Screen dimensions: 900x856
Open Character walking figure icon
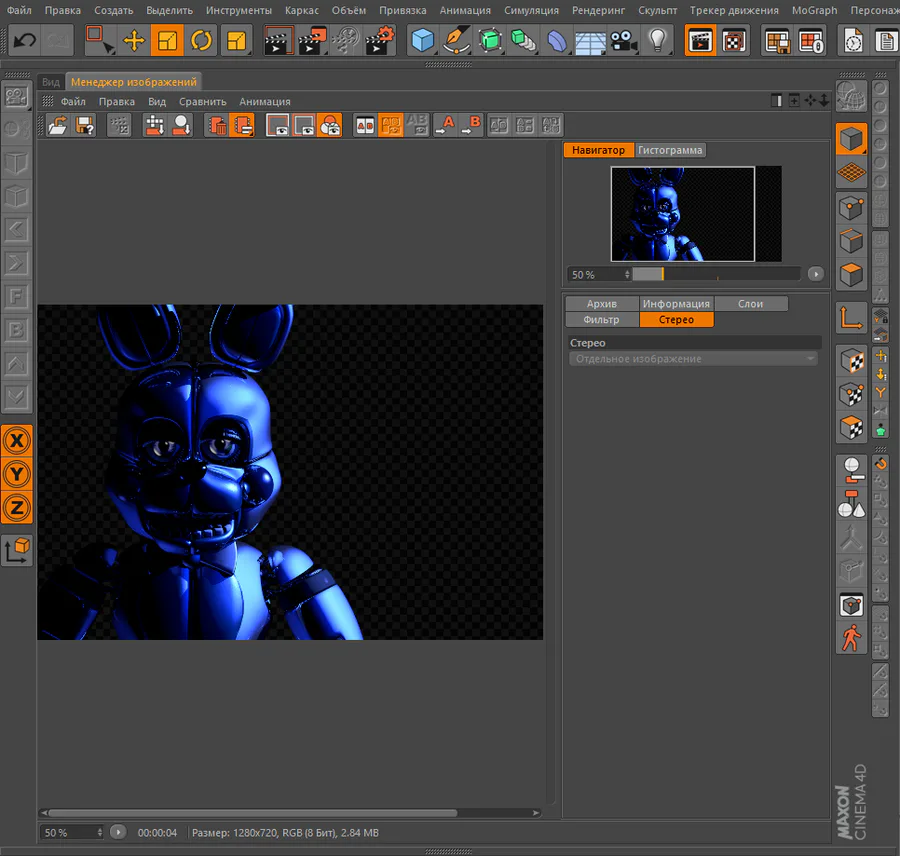pos(851,638)
